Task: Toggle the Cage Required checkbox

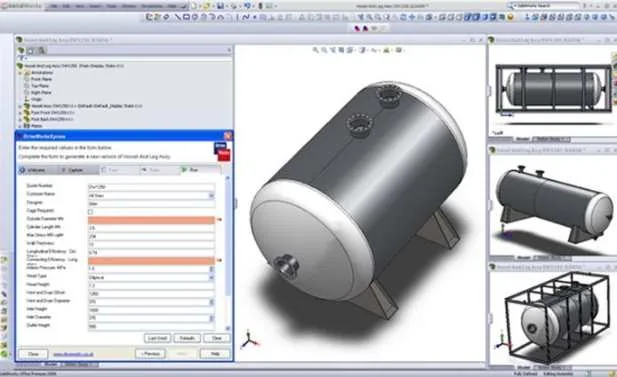Action: pos(91,212)
